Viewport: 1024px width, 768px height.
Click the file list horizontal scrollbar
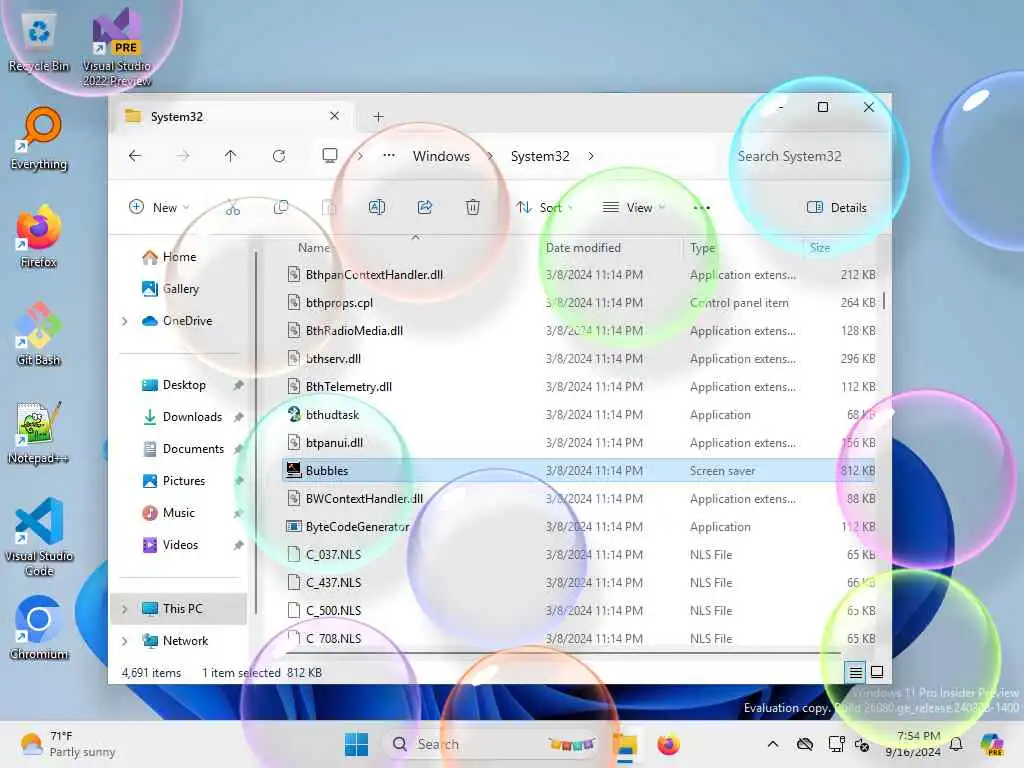tap(563, 652)
